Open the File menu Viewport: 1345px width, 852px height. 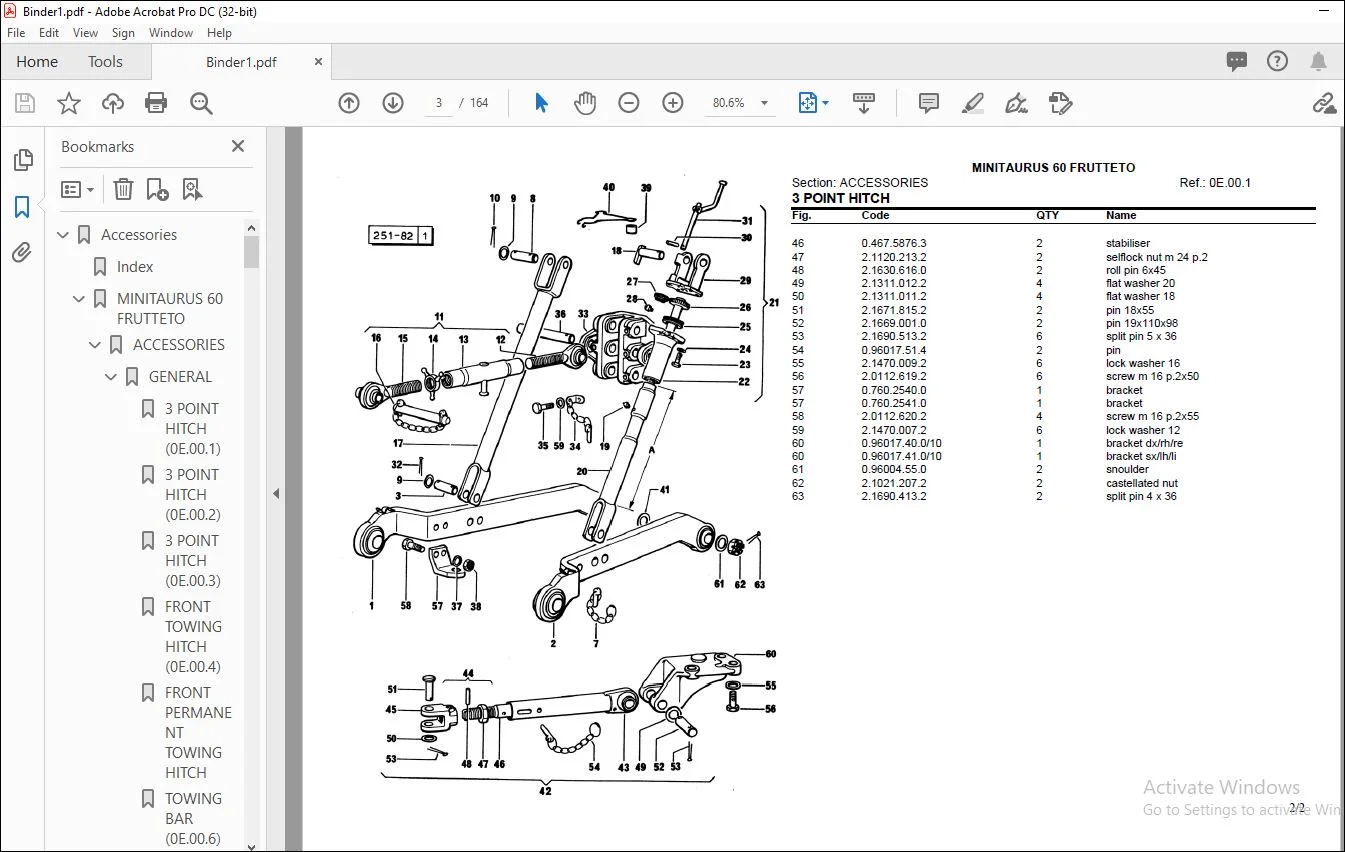[x=16, y=33]
